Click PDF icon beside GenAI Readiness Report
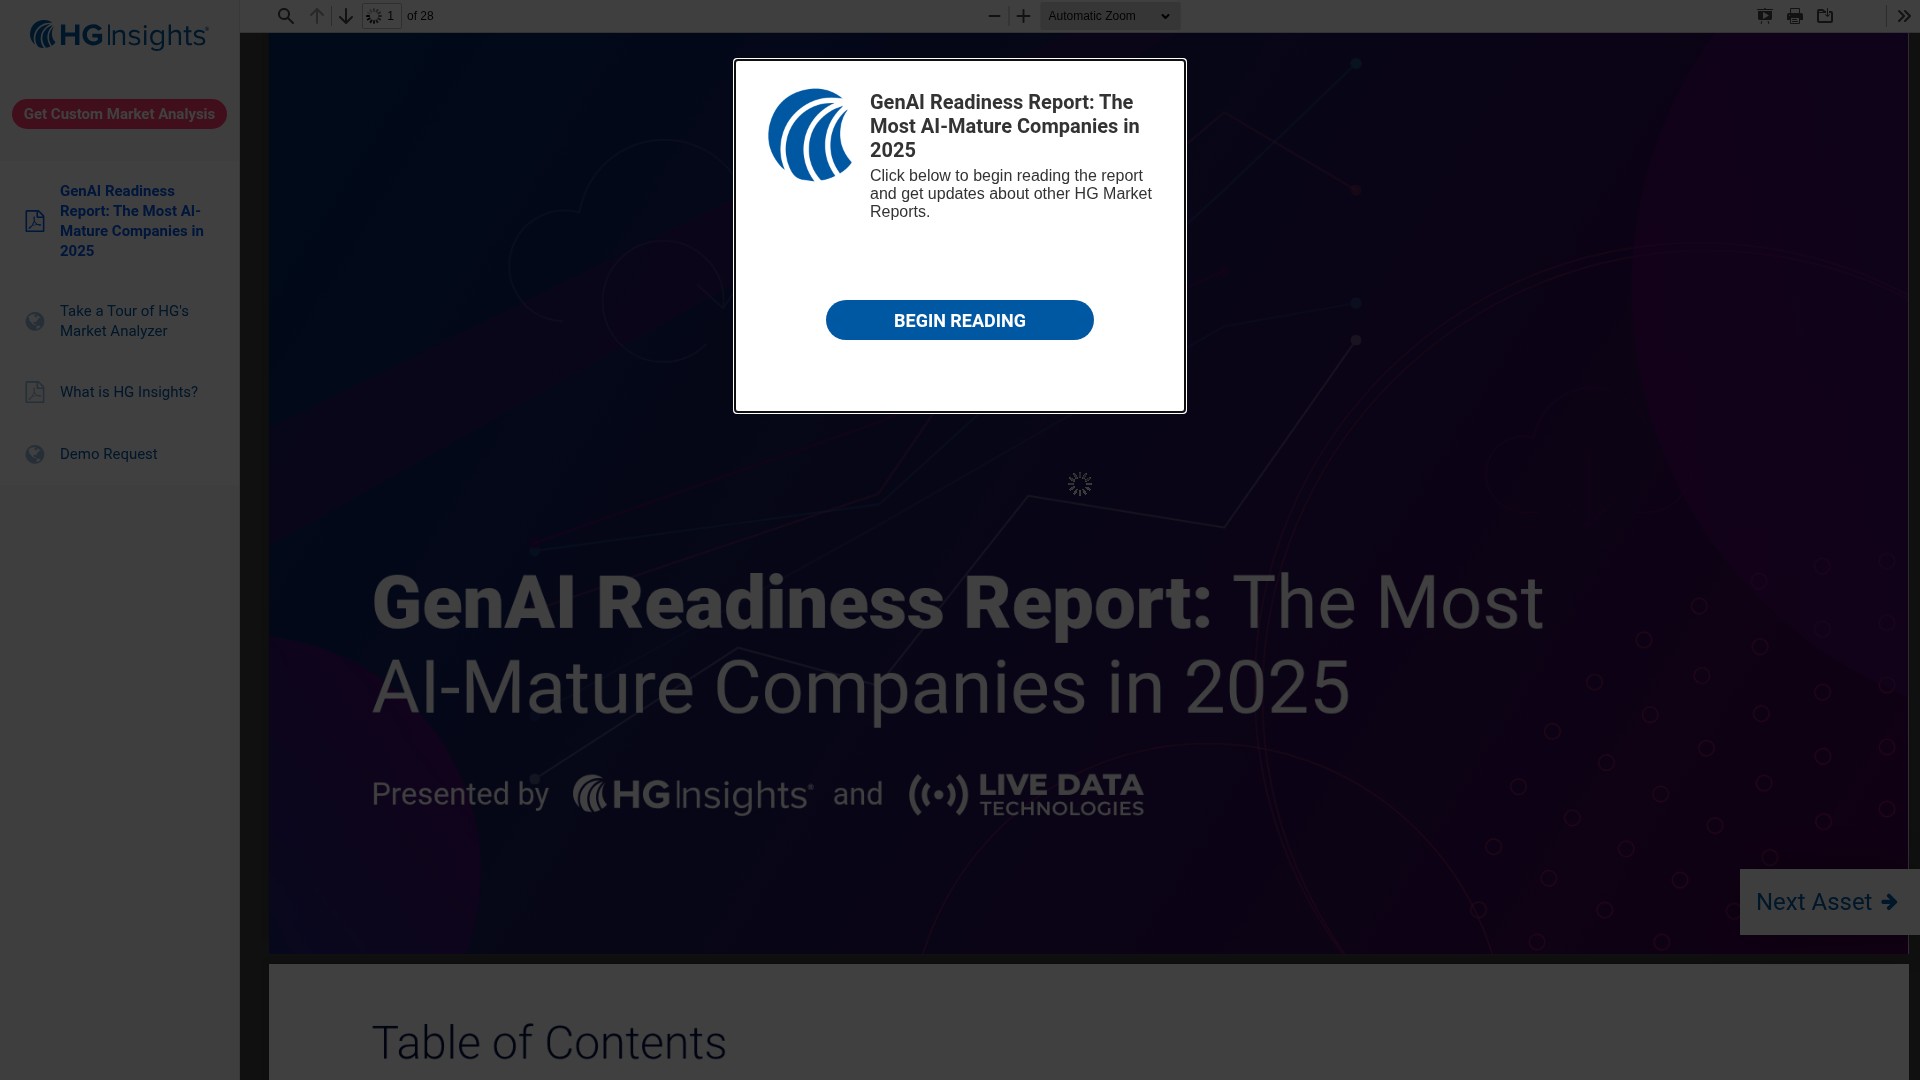Screen dimensions: 1920x1080 coord(35,221)
